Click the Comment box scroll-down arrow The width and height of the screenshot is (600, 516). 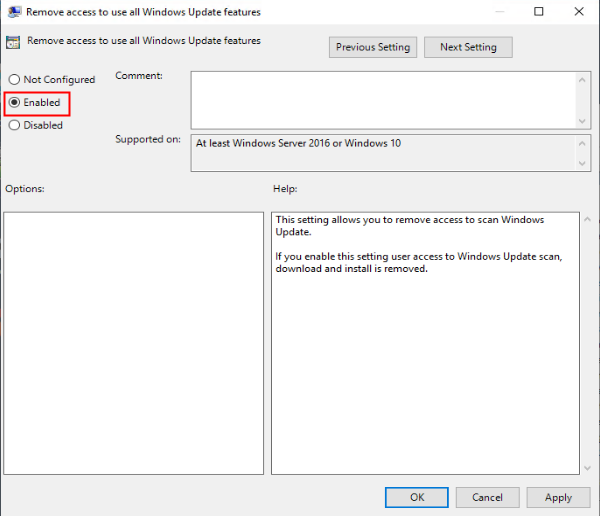coord(582,121)
